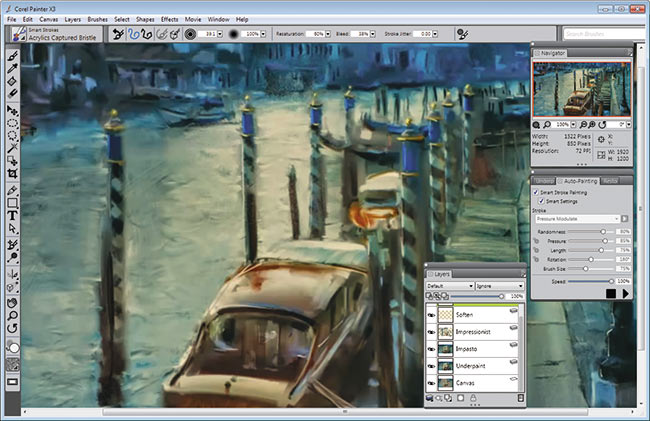This screenshot has width=650, height=421.
Task: Click the paper selector in the toolbox
Action: click(x=12, y=365)
